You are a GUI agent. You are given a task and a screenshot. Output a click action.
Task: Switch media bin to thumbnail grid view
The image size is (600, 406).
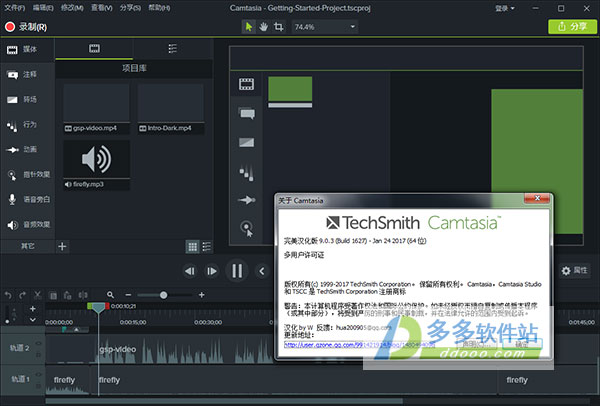coord(192,247)
